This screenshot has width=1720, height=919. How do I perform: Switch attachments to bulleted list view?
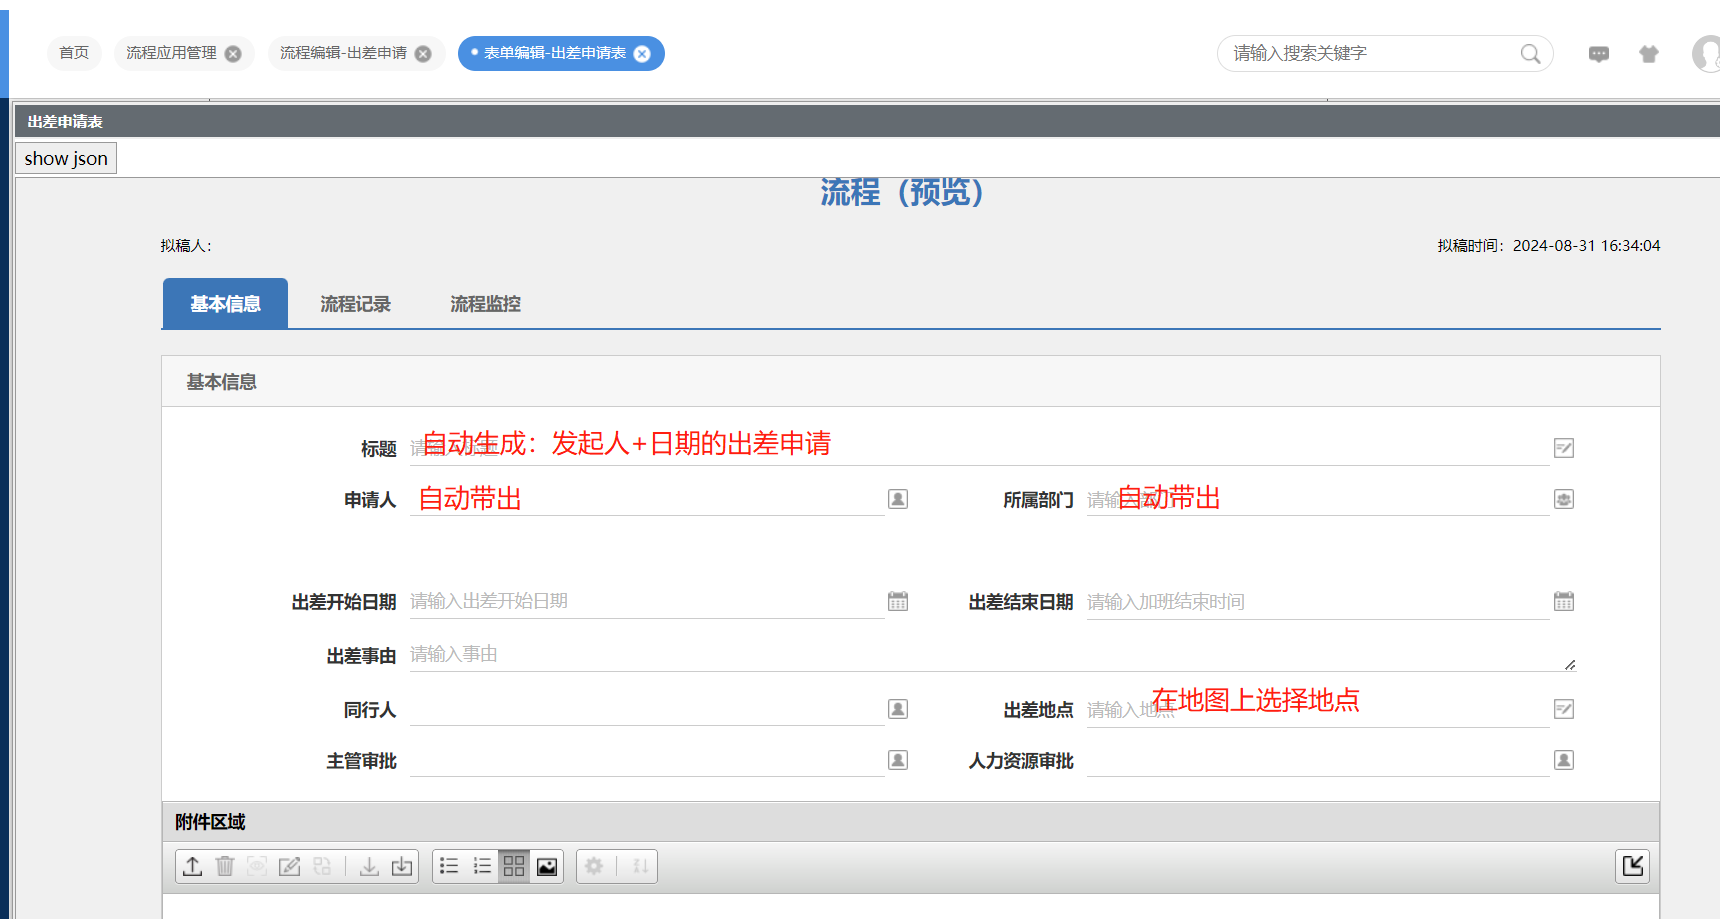coord(449,866)
